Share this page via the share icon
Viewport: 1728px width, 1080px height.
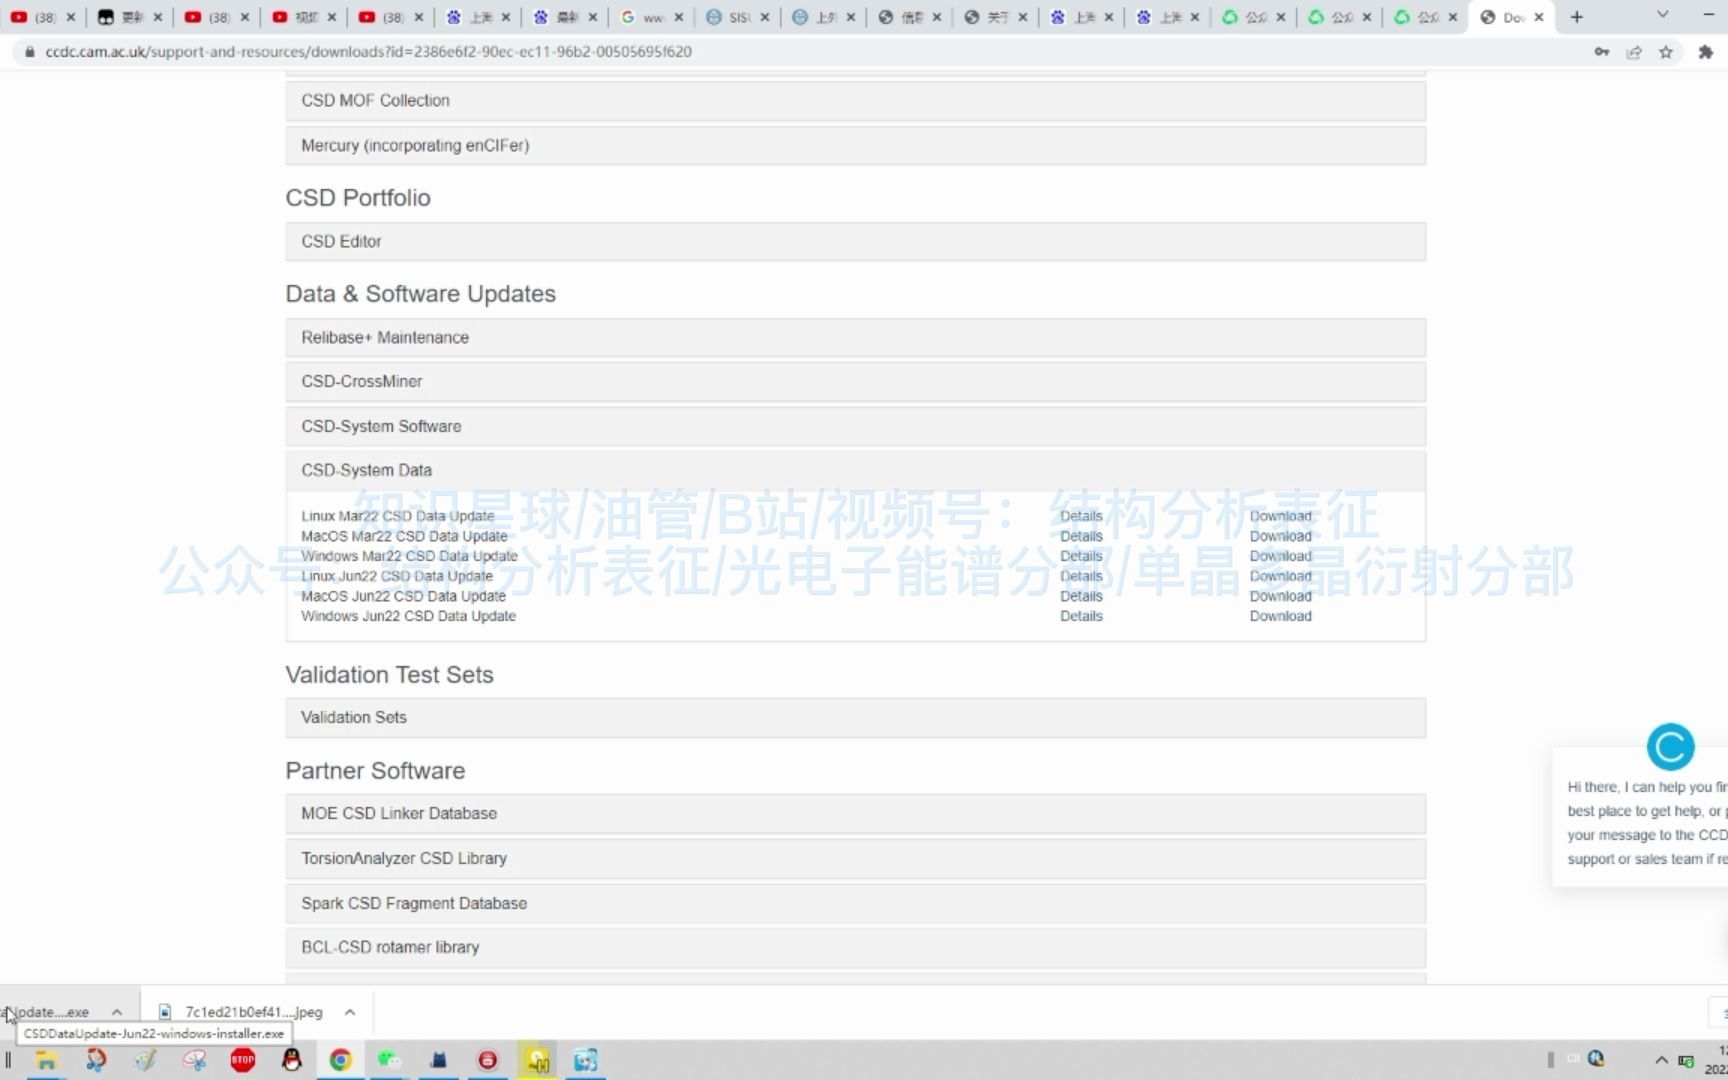click(x=1634, y=51)
